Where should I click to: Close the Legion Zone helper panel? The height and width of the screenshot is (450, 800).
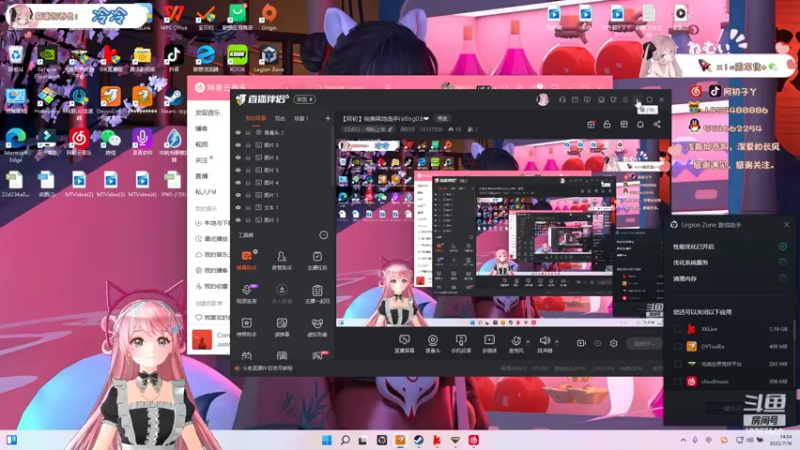tap(786, 224)
